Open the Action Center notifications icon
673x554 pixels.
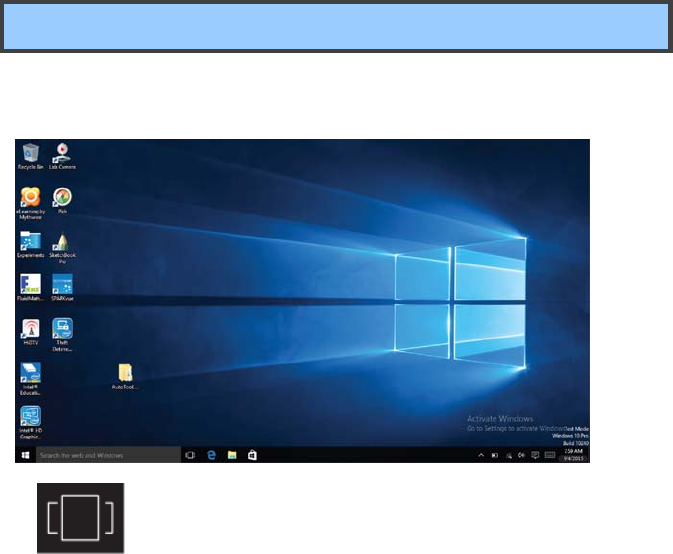(x=535, y=455)
